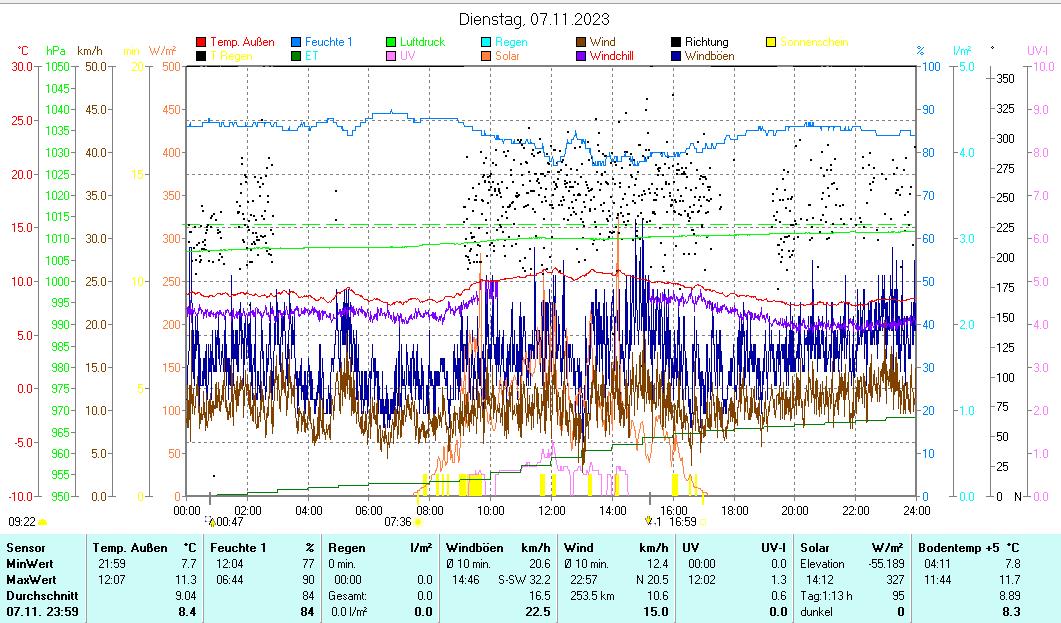This screenshot has width=1061, height=623.
Task: Click the 'MinWert' row label
Action: 30,563
